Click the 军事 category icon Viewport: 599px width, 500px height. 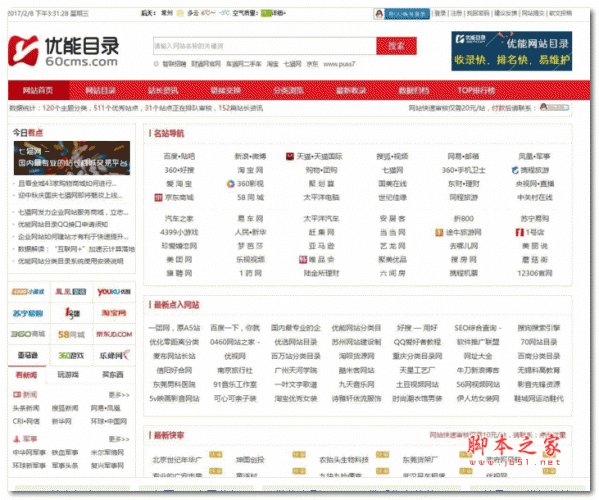pyautogui.click(x=17, y=439)
